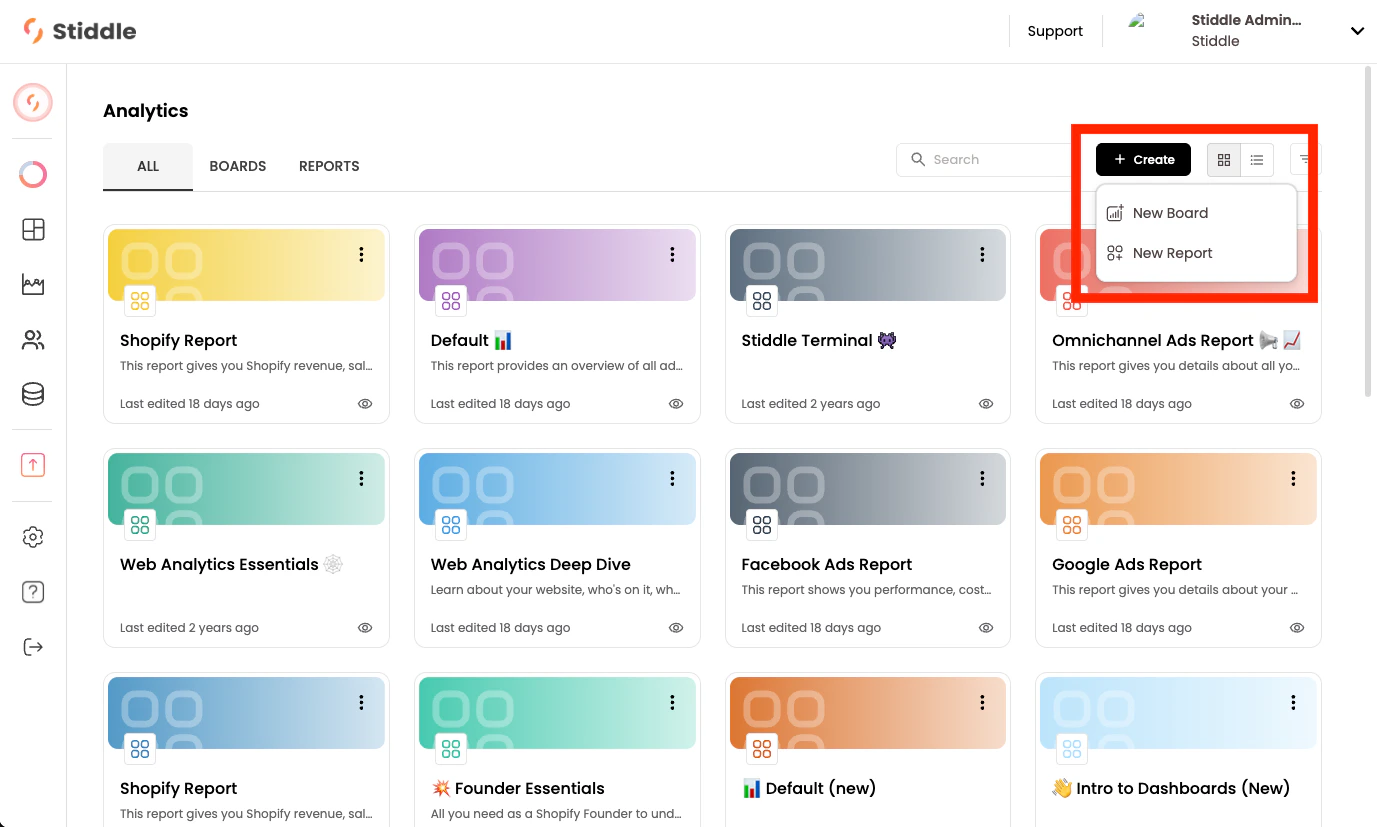Open three-dot menu on Default (new) card
The width and height of the screenshot is (1377, 827).
click(983, 703)
